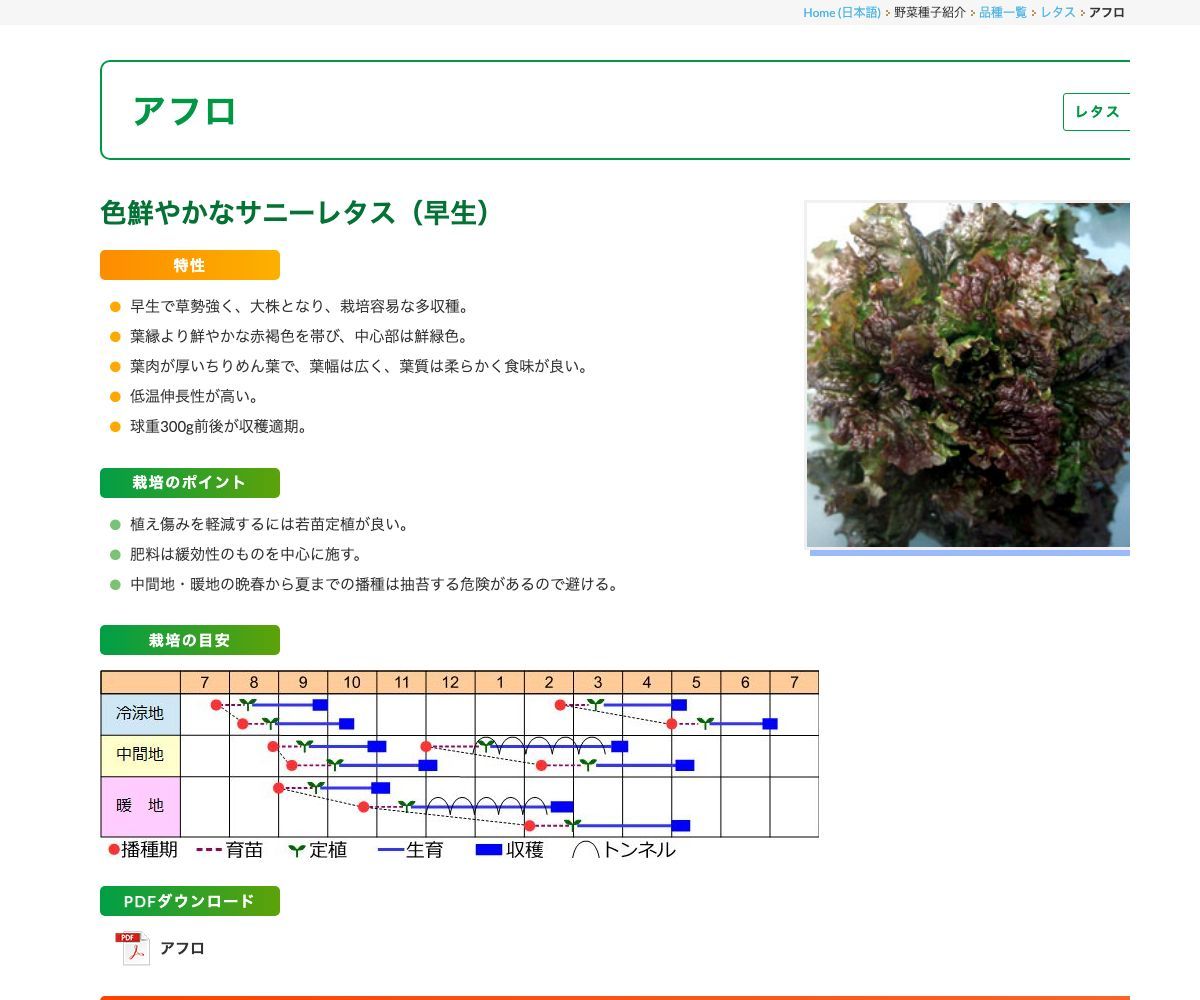
Task: Click the レタス button at top right
Action: pos(1097,112)
